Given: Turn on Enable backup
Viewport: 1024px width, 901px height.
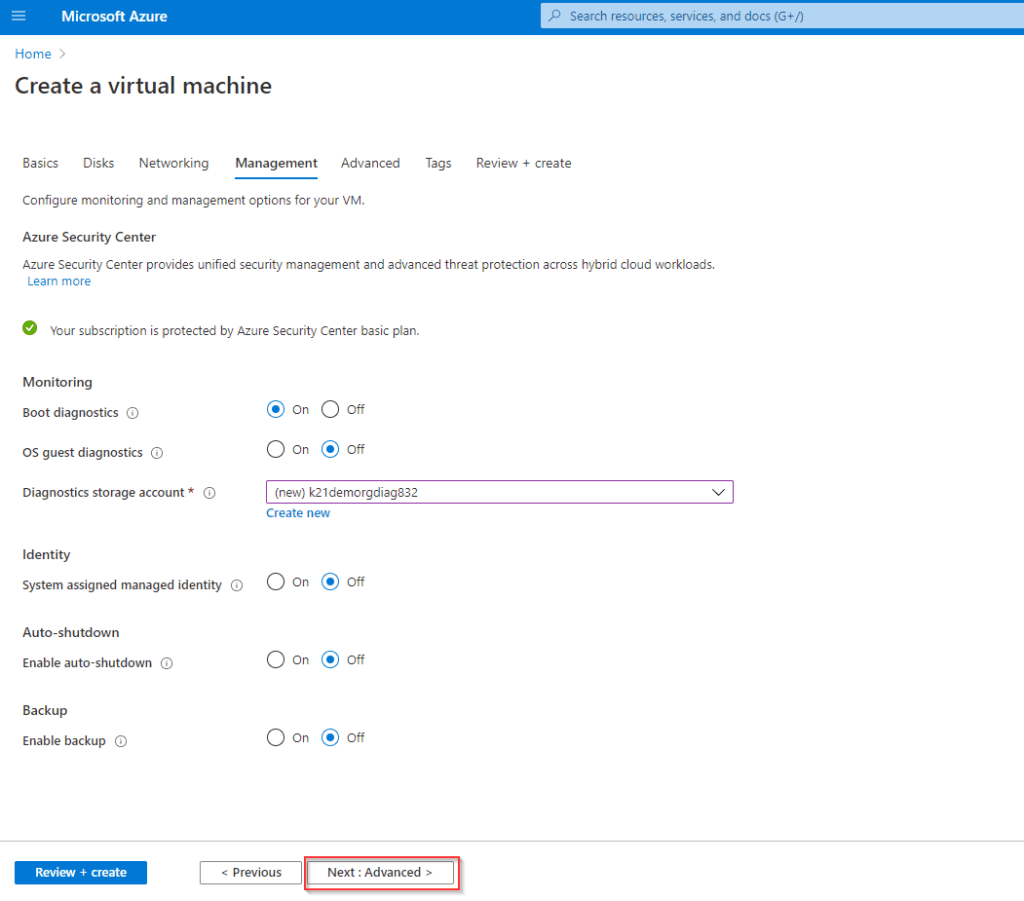Looking at the screenshot, I should click(x=275, y=737).
